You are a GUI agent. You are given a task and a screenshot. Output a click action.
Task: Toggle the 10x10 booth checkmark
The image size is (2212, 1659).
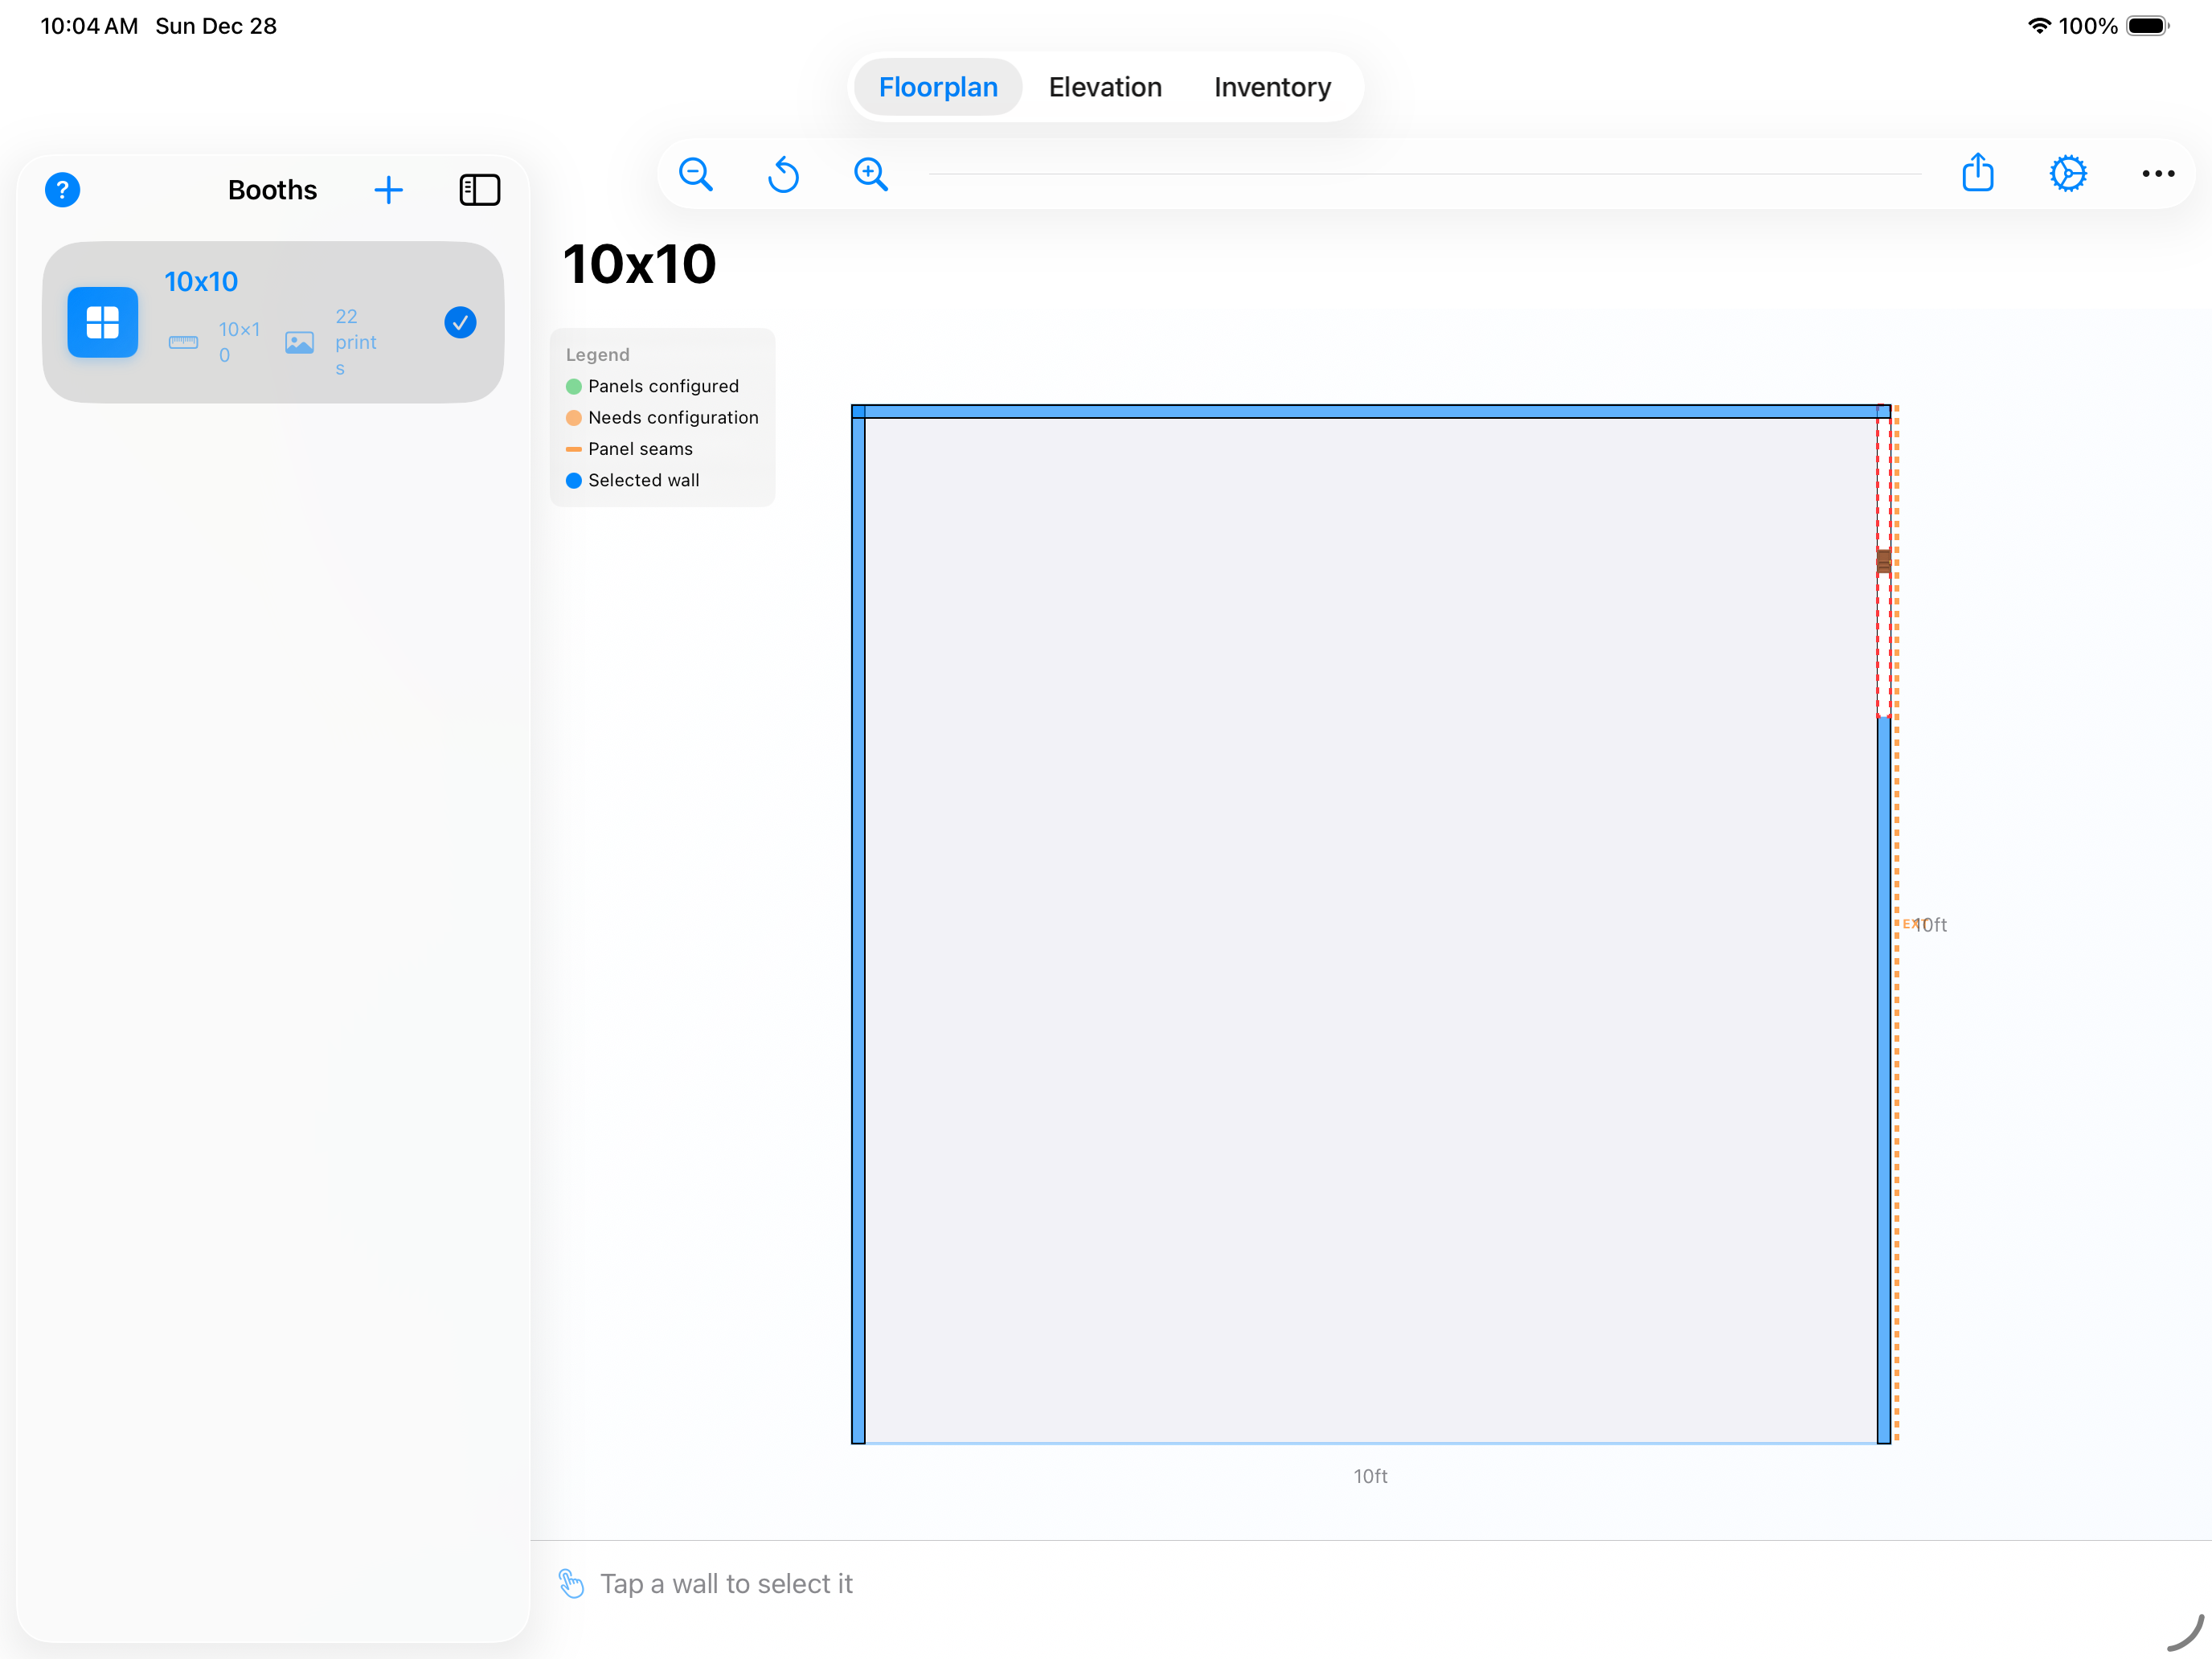point(460,322)
